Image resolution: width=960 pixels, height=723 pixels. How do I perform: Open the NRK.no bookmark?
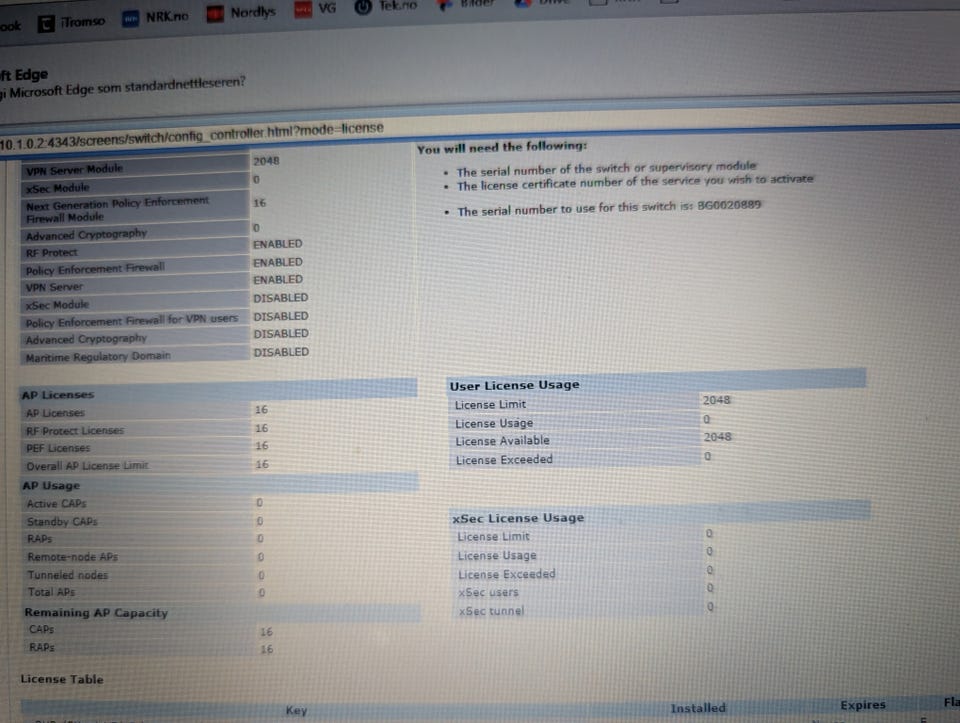pos(155,17)
